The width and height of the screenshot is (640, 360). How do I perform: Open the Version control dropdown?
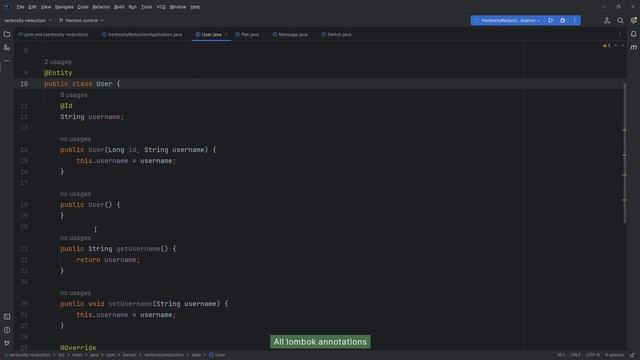pyautogui.click(x=81, y=20)
